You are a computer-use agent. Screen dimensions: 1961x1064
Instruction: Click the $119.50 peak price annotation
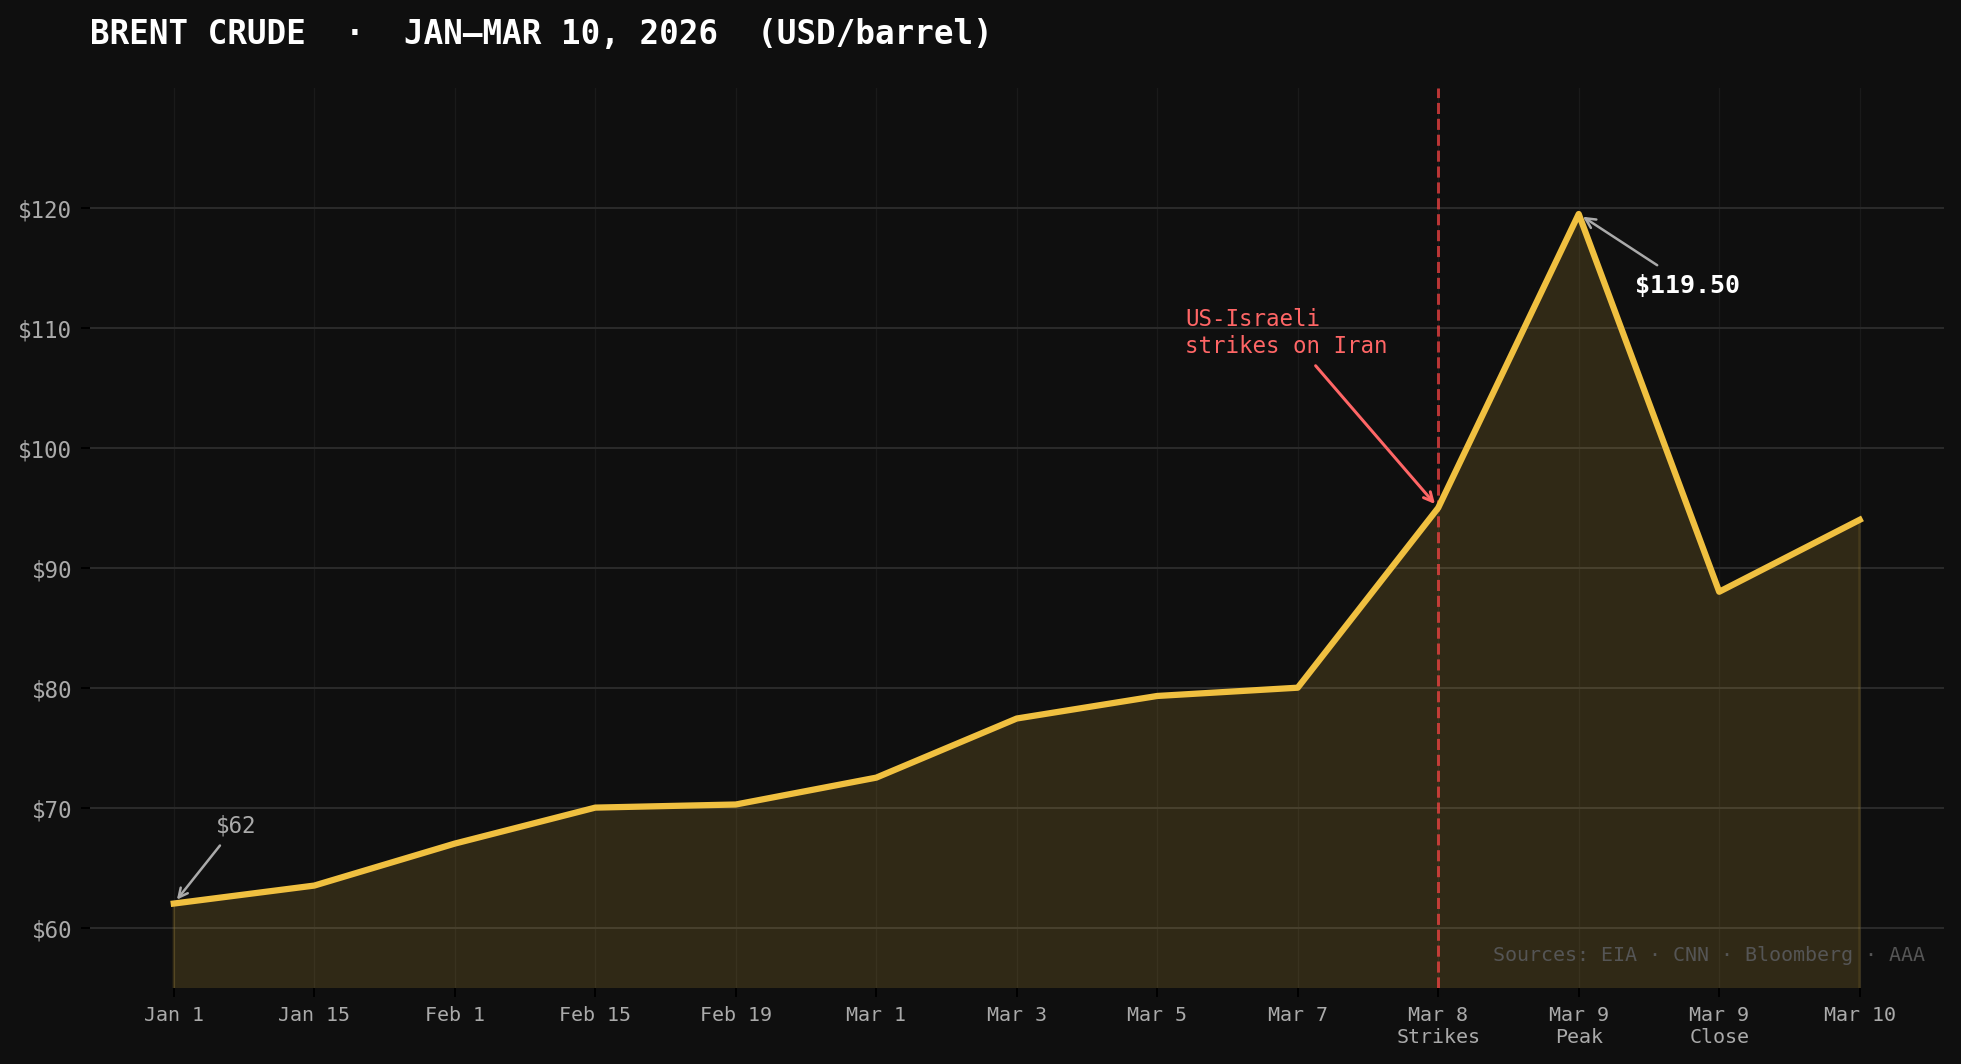point(1686,285)
